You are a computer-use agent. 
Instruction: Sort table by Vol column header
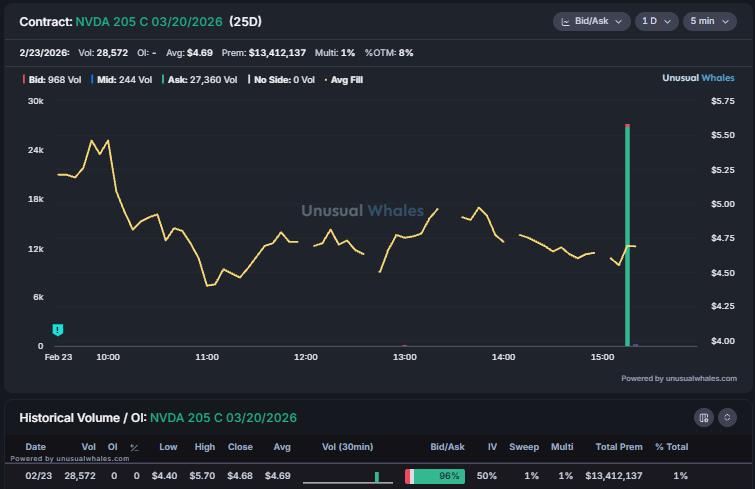89,447
